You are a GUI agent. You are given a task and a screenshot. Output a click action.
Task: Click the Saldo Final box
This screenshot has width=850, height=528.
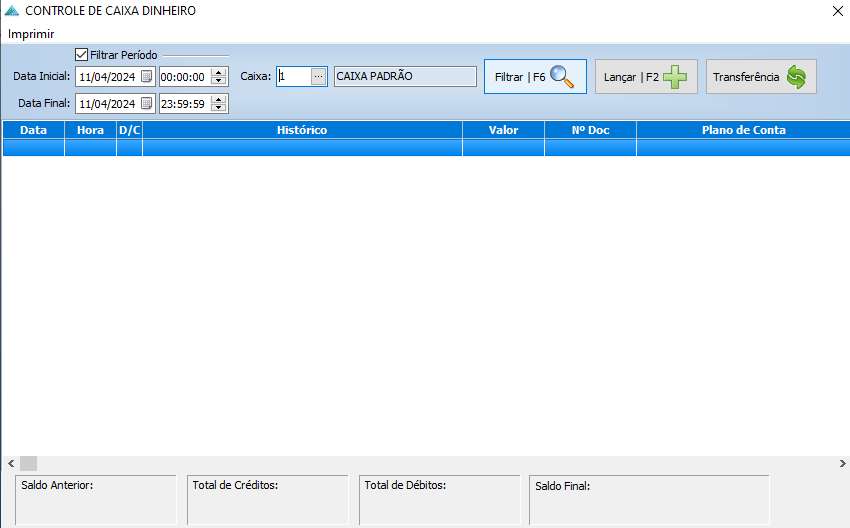649,500
